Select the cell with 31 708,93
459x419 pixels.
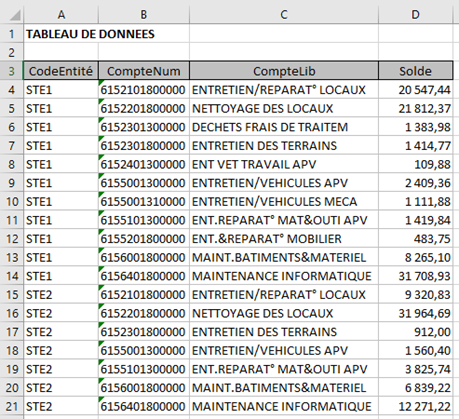[416, 276]
